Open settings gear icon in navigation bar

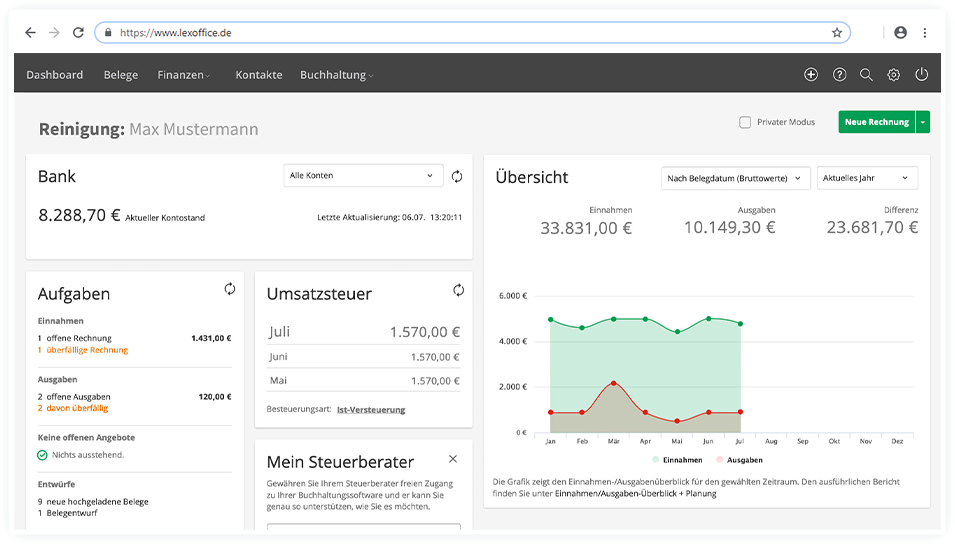pyautogui.click(x=894, y=75)
